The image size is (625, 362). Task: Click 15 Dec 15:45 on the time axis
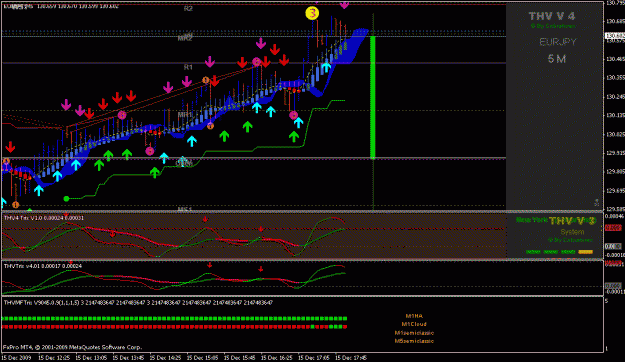click(x=239, y=358)
